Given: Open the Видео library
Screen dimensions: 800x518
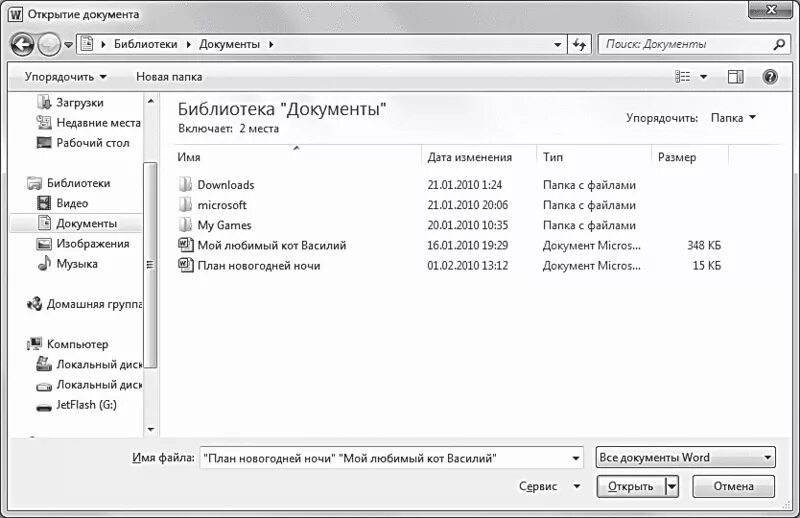Looking at the screenshot, I should [x=63, y=203].
